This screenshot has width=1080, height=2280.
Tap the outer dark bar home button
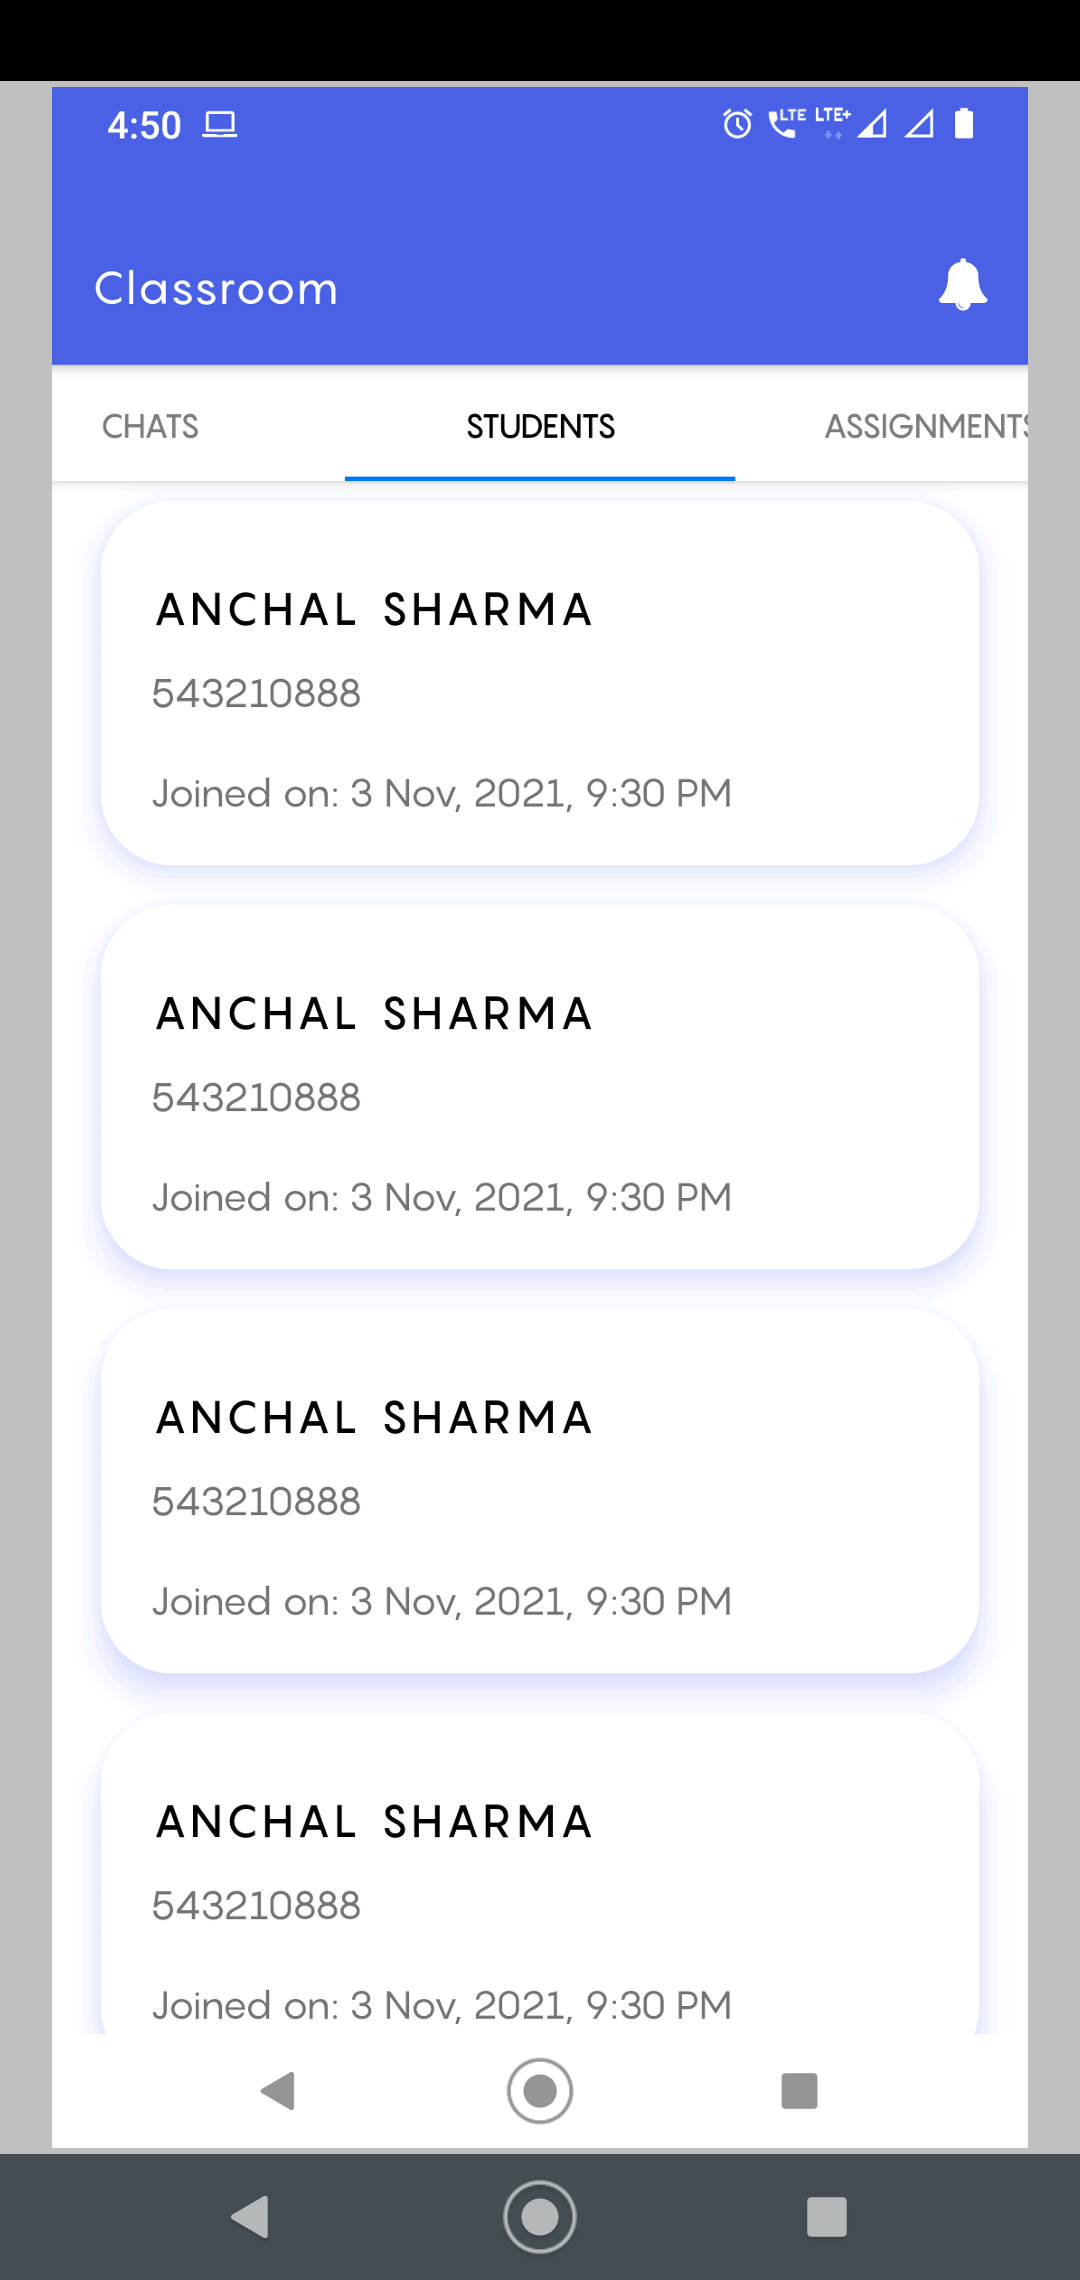(540, 2217)
